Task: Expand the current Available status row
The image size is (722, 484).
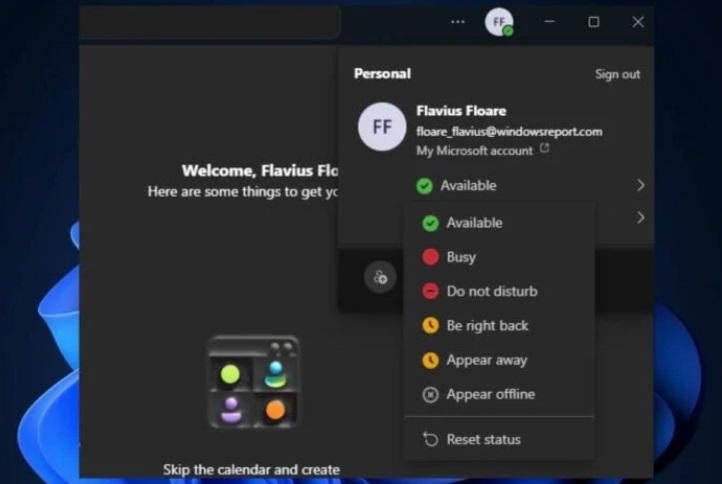Action: tap(530, 186)
